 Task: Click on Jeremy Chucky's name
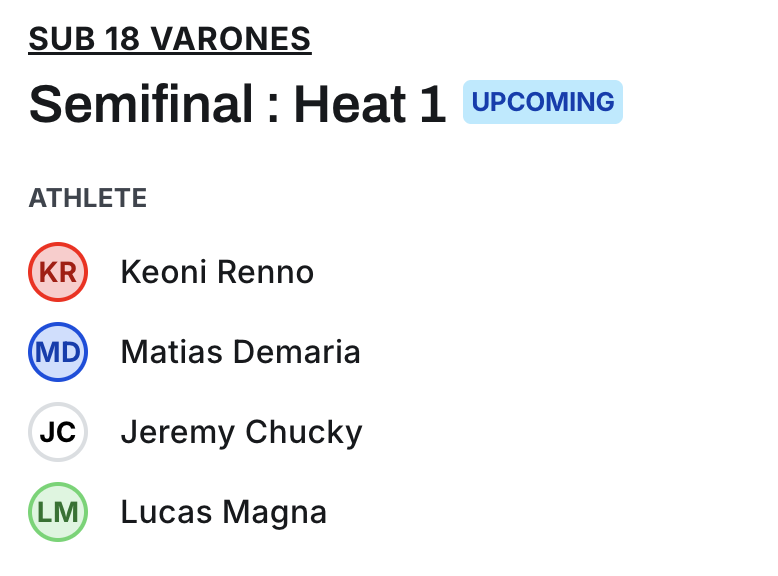click(241, 432)
